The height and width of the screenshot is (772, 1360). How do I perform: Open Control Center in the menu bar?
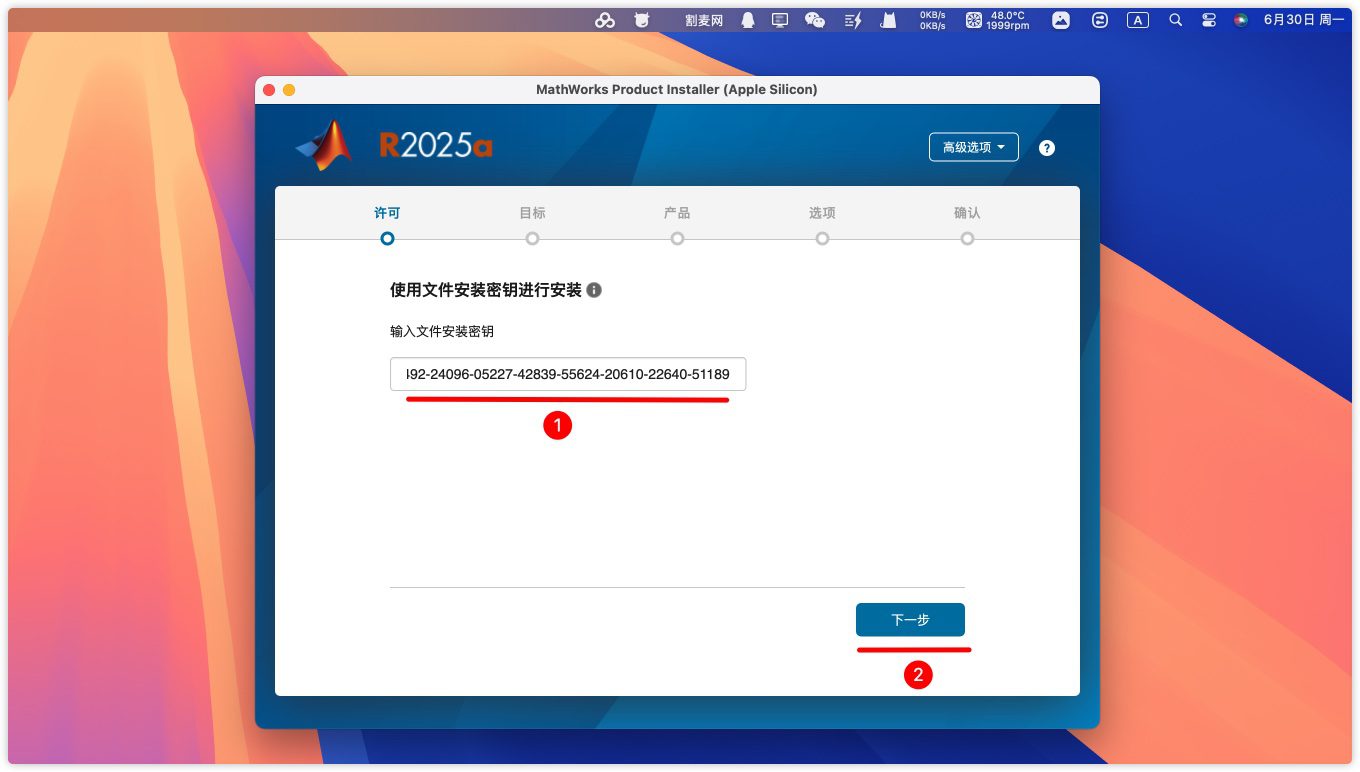coord(1208,20)
